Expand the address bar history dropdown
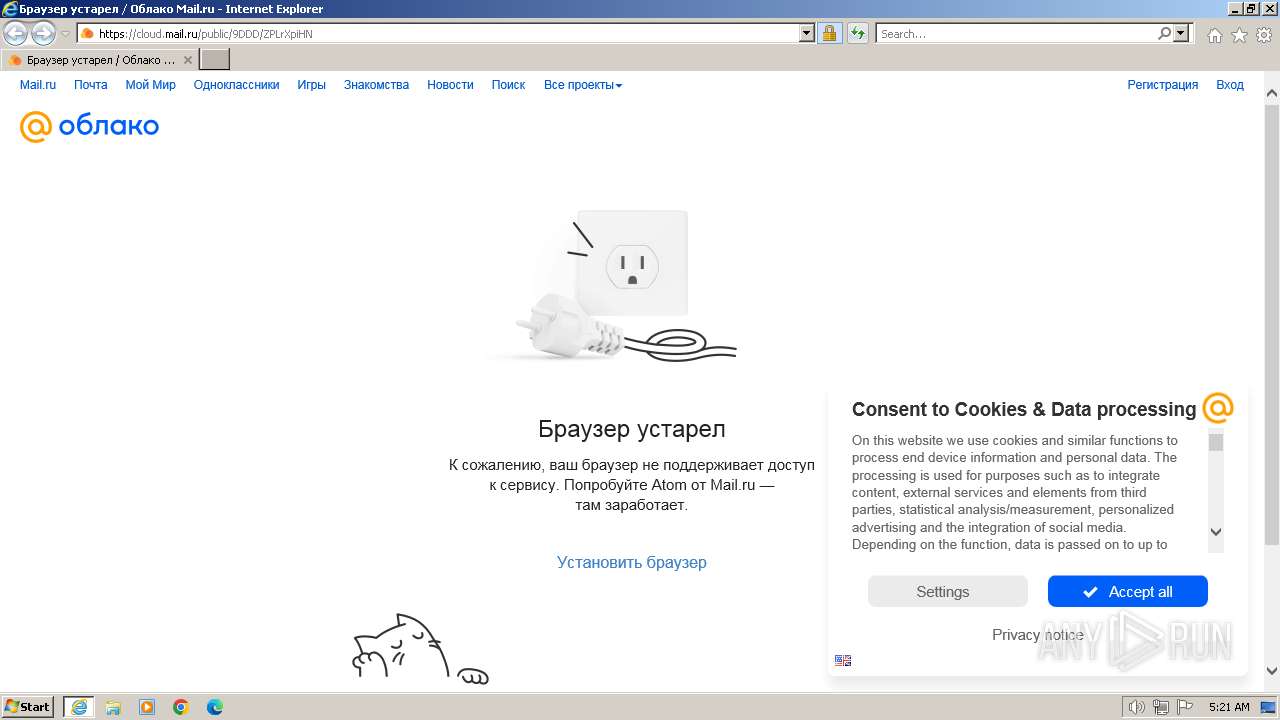The image size is (1280, 720). click(807, 33)
